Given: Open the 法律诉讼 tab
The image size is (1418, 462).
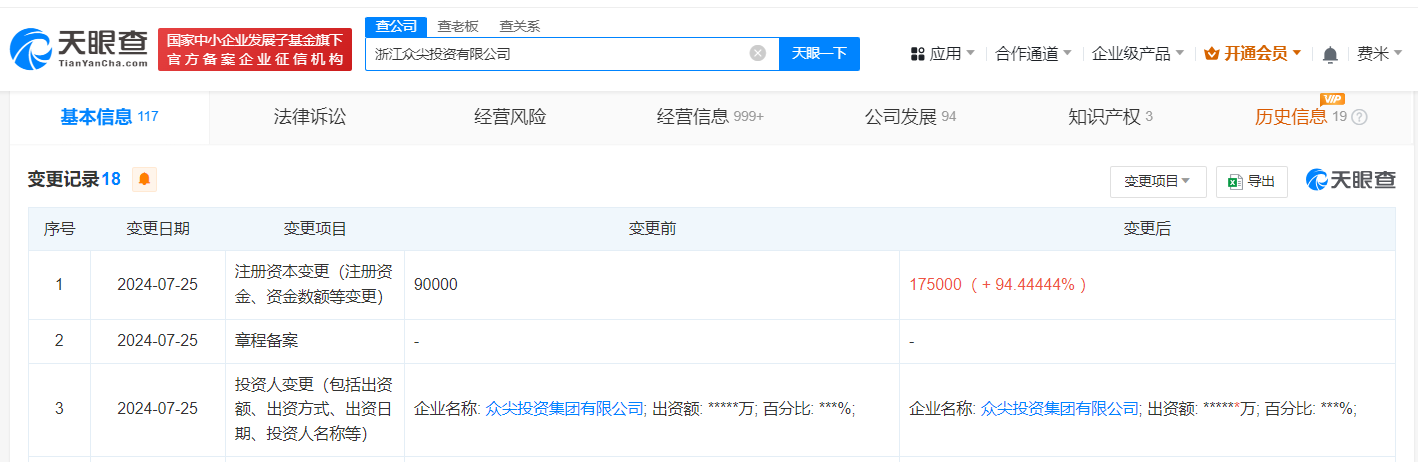Looking at the screenshot, I should 310,117.
